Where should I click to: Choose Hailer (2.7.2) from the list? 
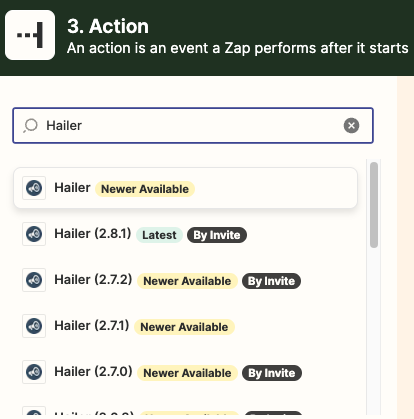click(x=185, y=280)
